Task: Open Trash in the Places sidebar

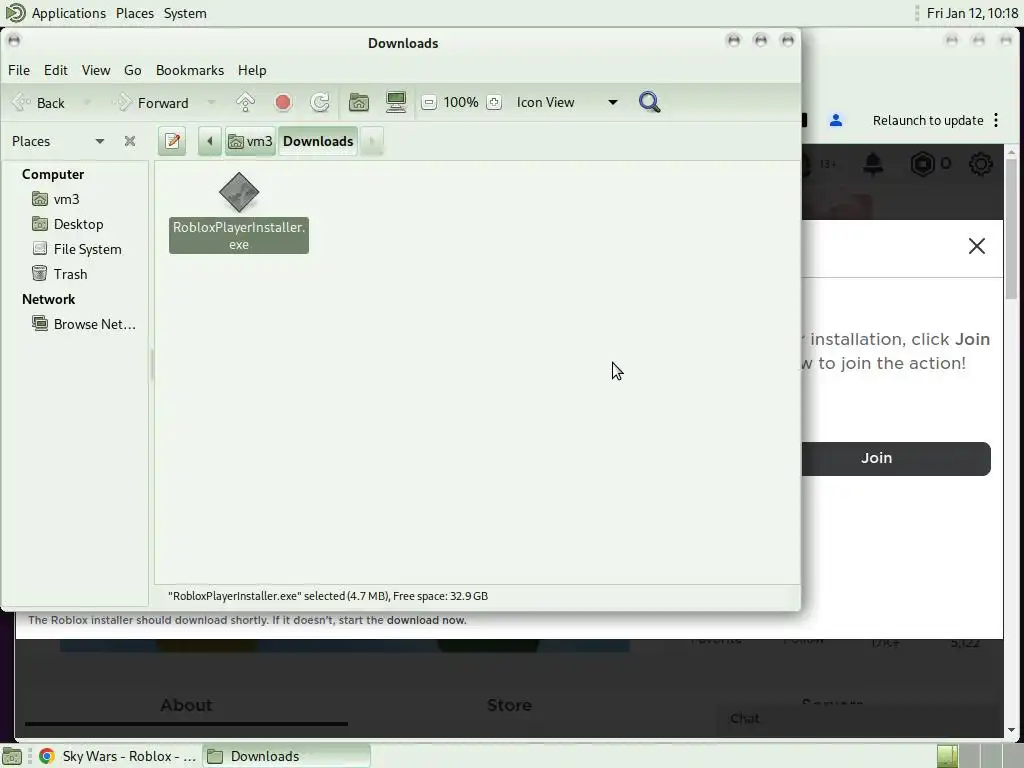Action: click(x=71, y=274)
